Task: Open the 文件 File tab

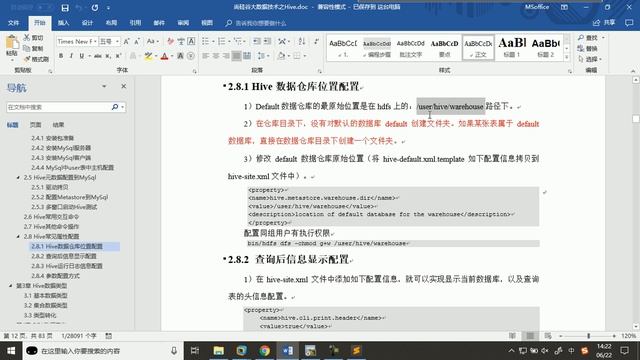Action: [x=13, y=23]
